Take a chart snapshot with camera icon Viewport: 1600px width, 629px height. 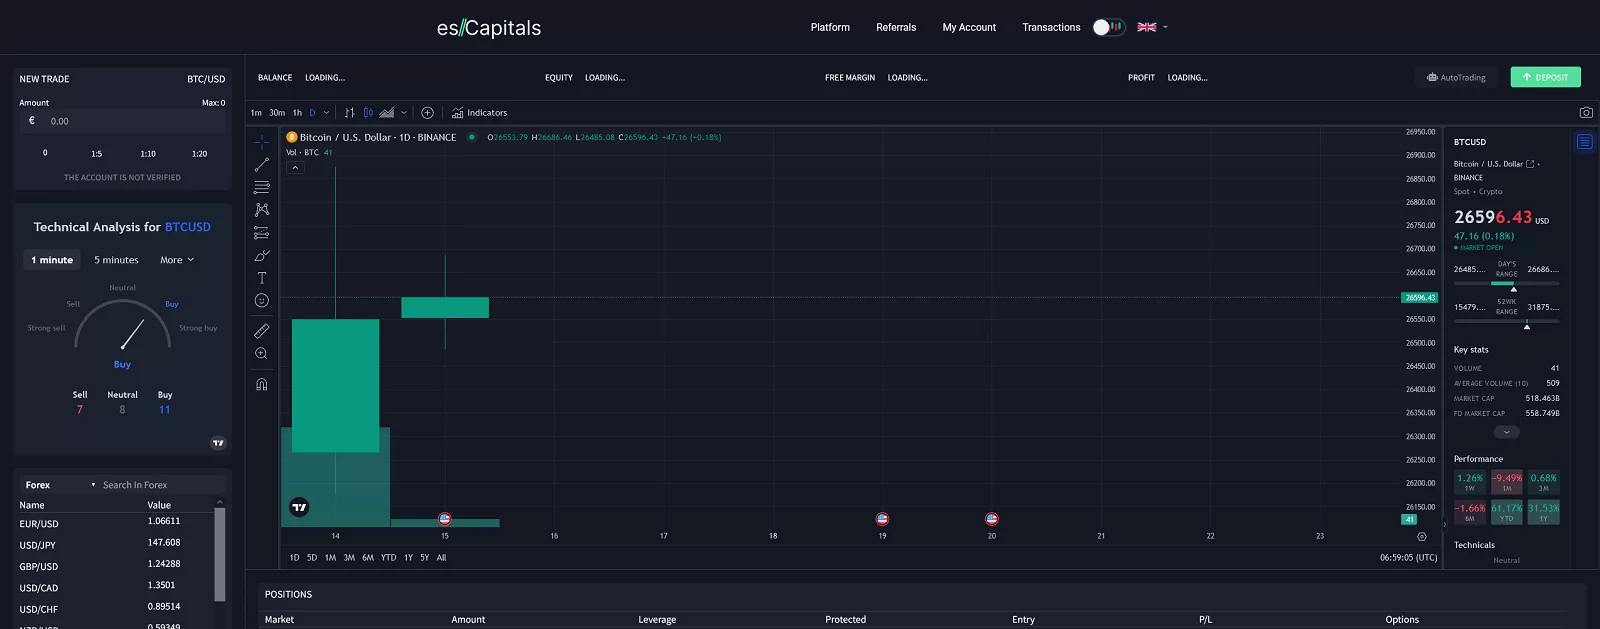(x=1586, y=113)
